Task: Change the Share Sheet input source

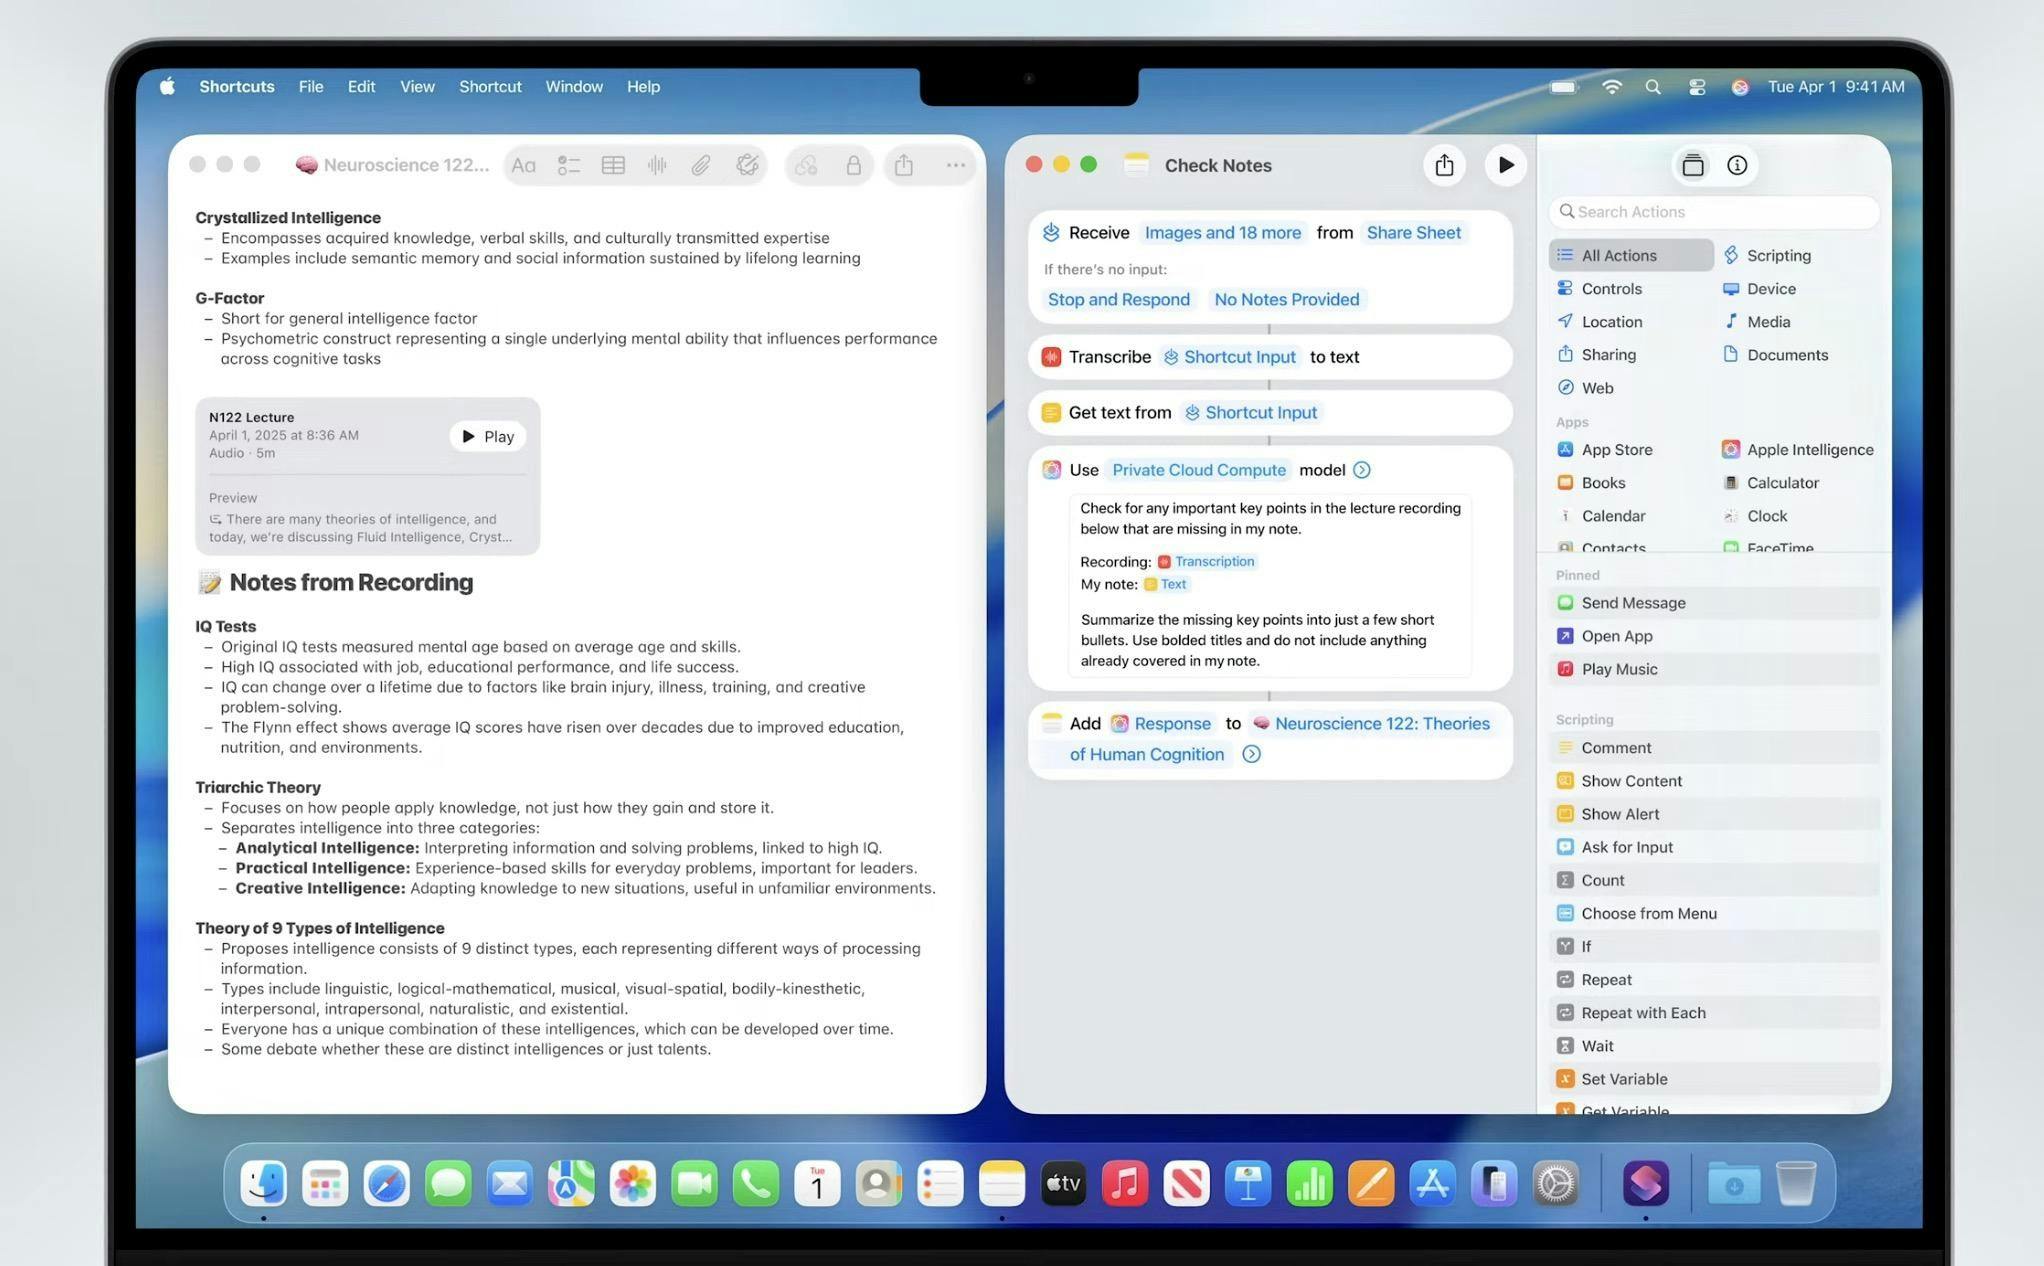Action: 1413,233
